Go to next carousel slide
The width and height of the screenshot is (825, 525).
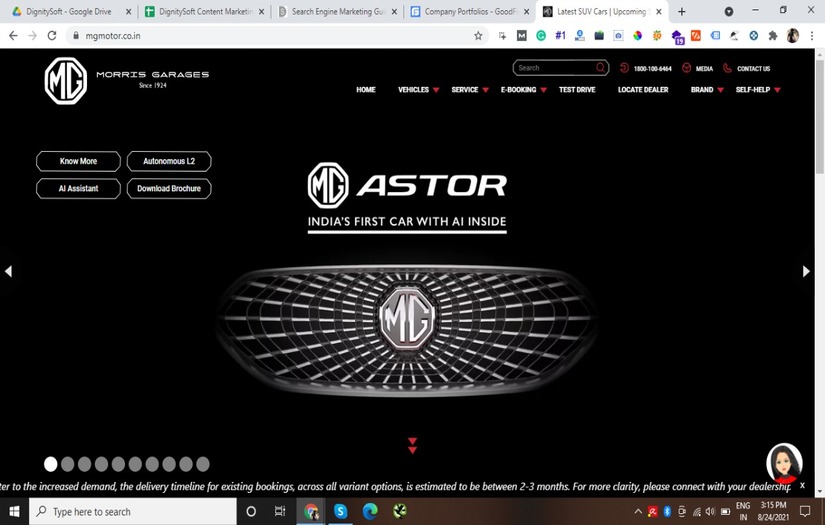point(806,271)
